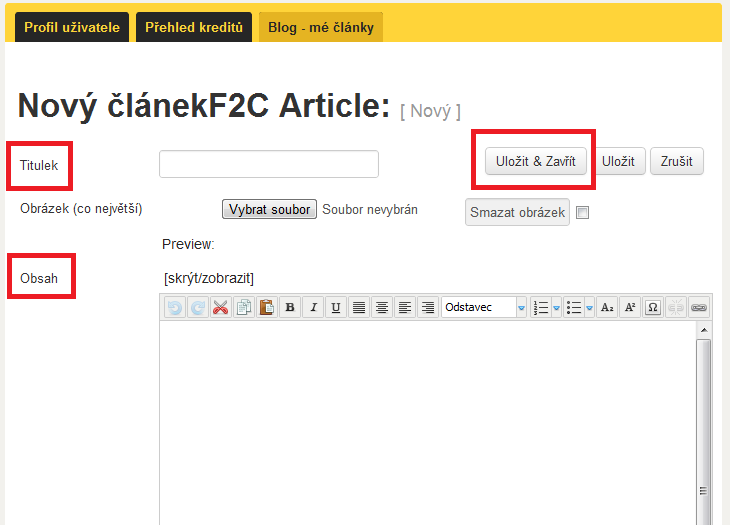Align text to the left
Image resolution: width=730 pixels, height=525 pixels.
coord(405,308)
